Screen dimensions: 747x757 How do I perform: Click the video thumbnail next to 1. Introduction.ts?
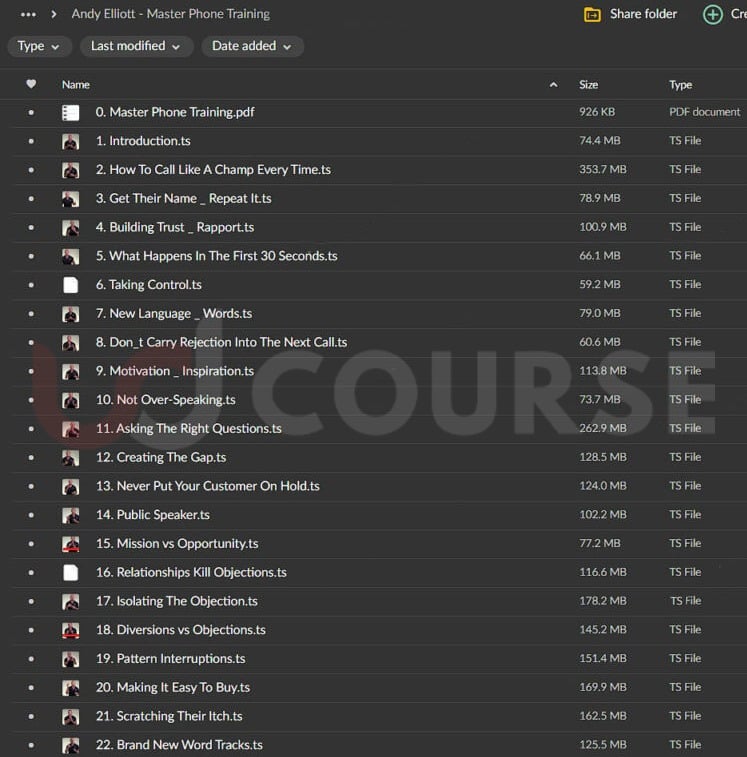click(x=70, y=142)
